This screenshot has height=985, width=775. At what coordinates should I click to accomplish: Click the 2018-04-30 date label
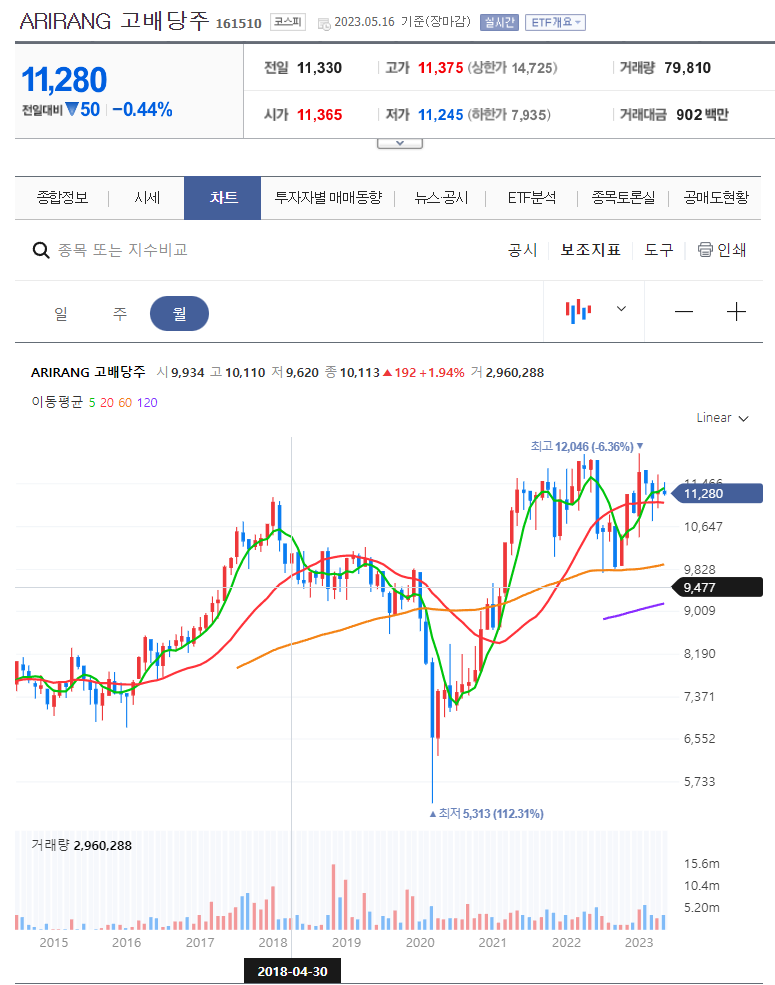point(292,971)
